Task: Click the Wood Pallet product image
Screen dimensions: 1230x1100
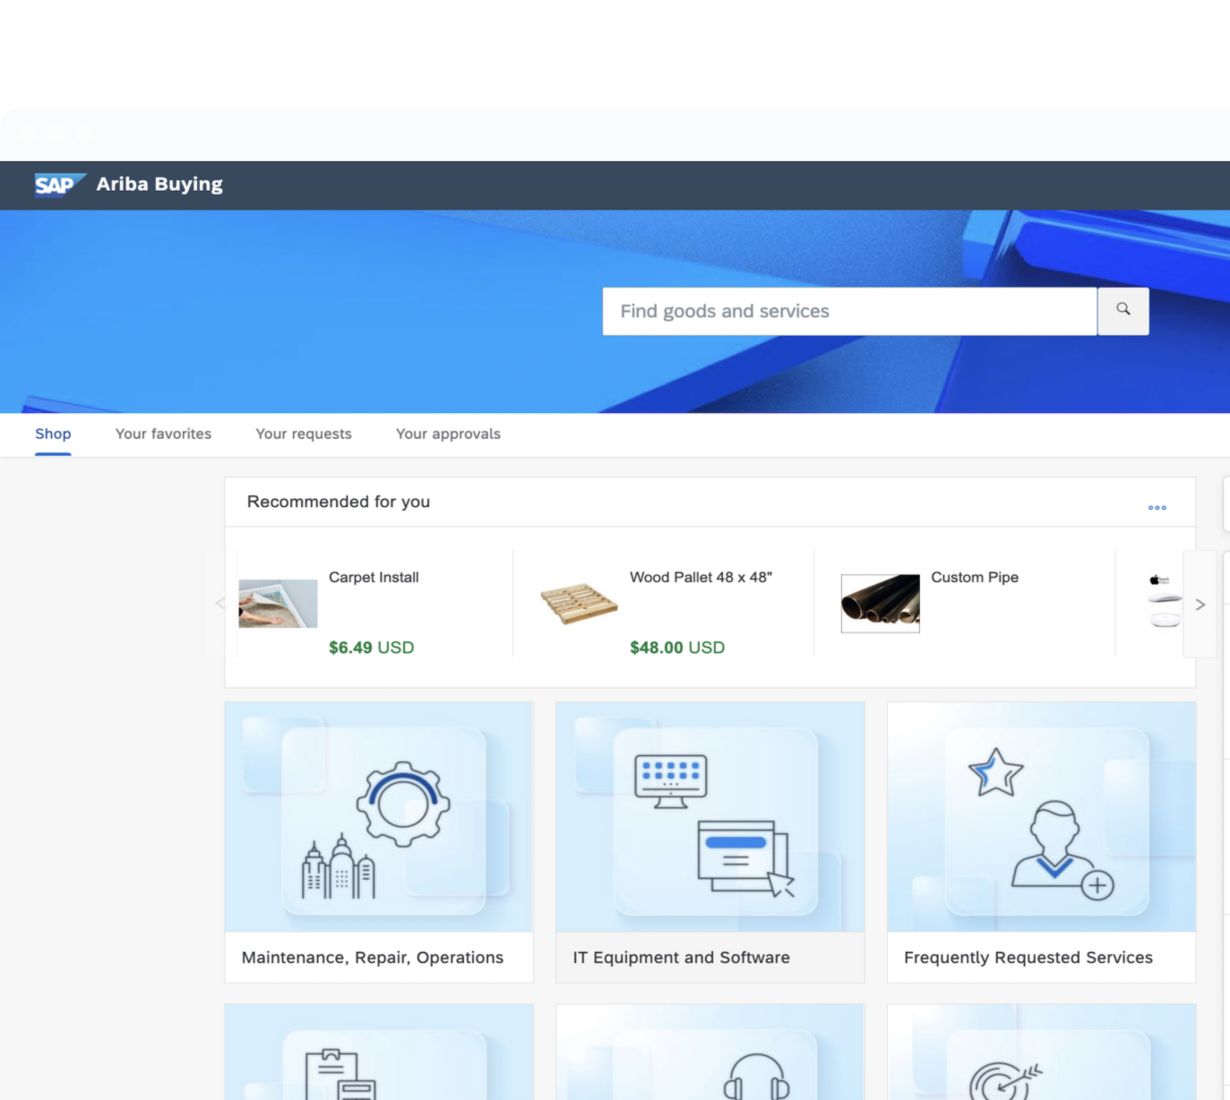Action: (579, 603)
